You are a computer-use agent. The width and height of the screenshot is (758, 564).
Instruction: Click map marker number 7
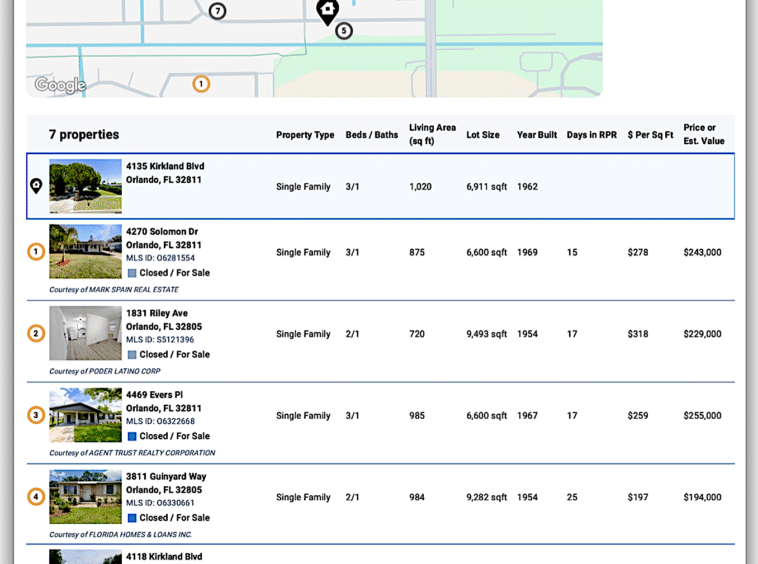217,11
